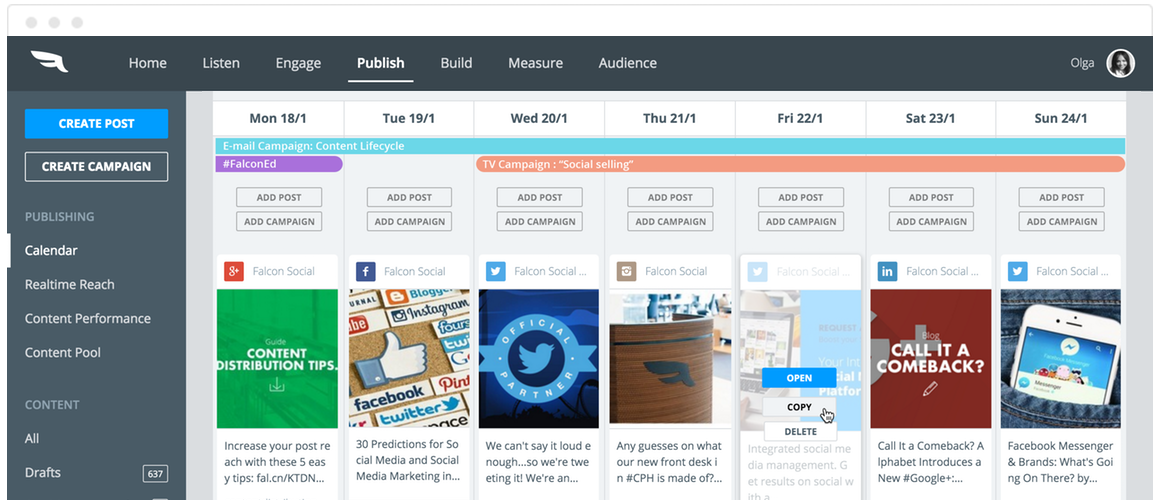Click Delete on Friday's post overlay
The height and width of the screenshot is (500, 1160).
[800, 432]
